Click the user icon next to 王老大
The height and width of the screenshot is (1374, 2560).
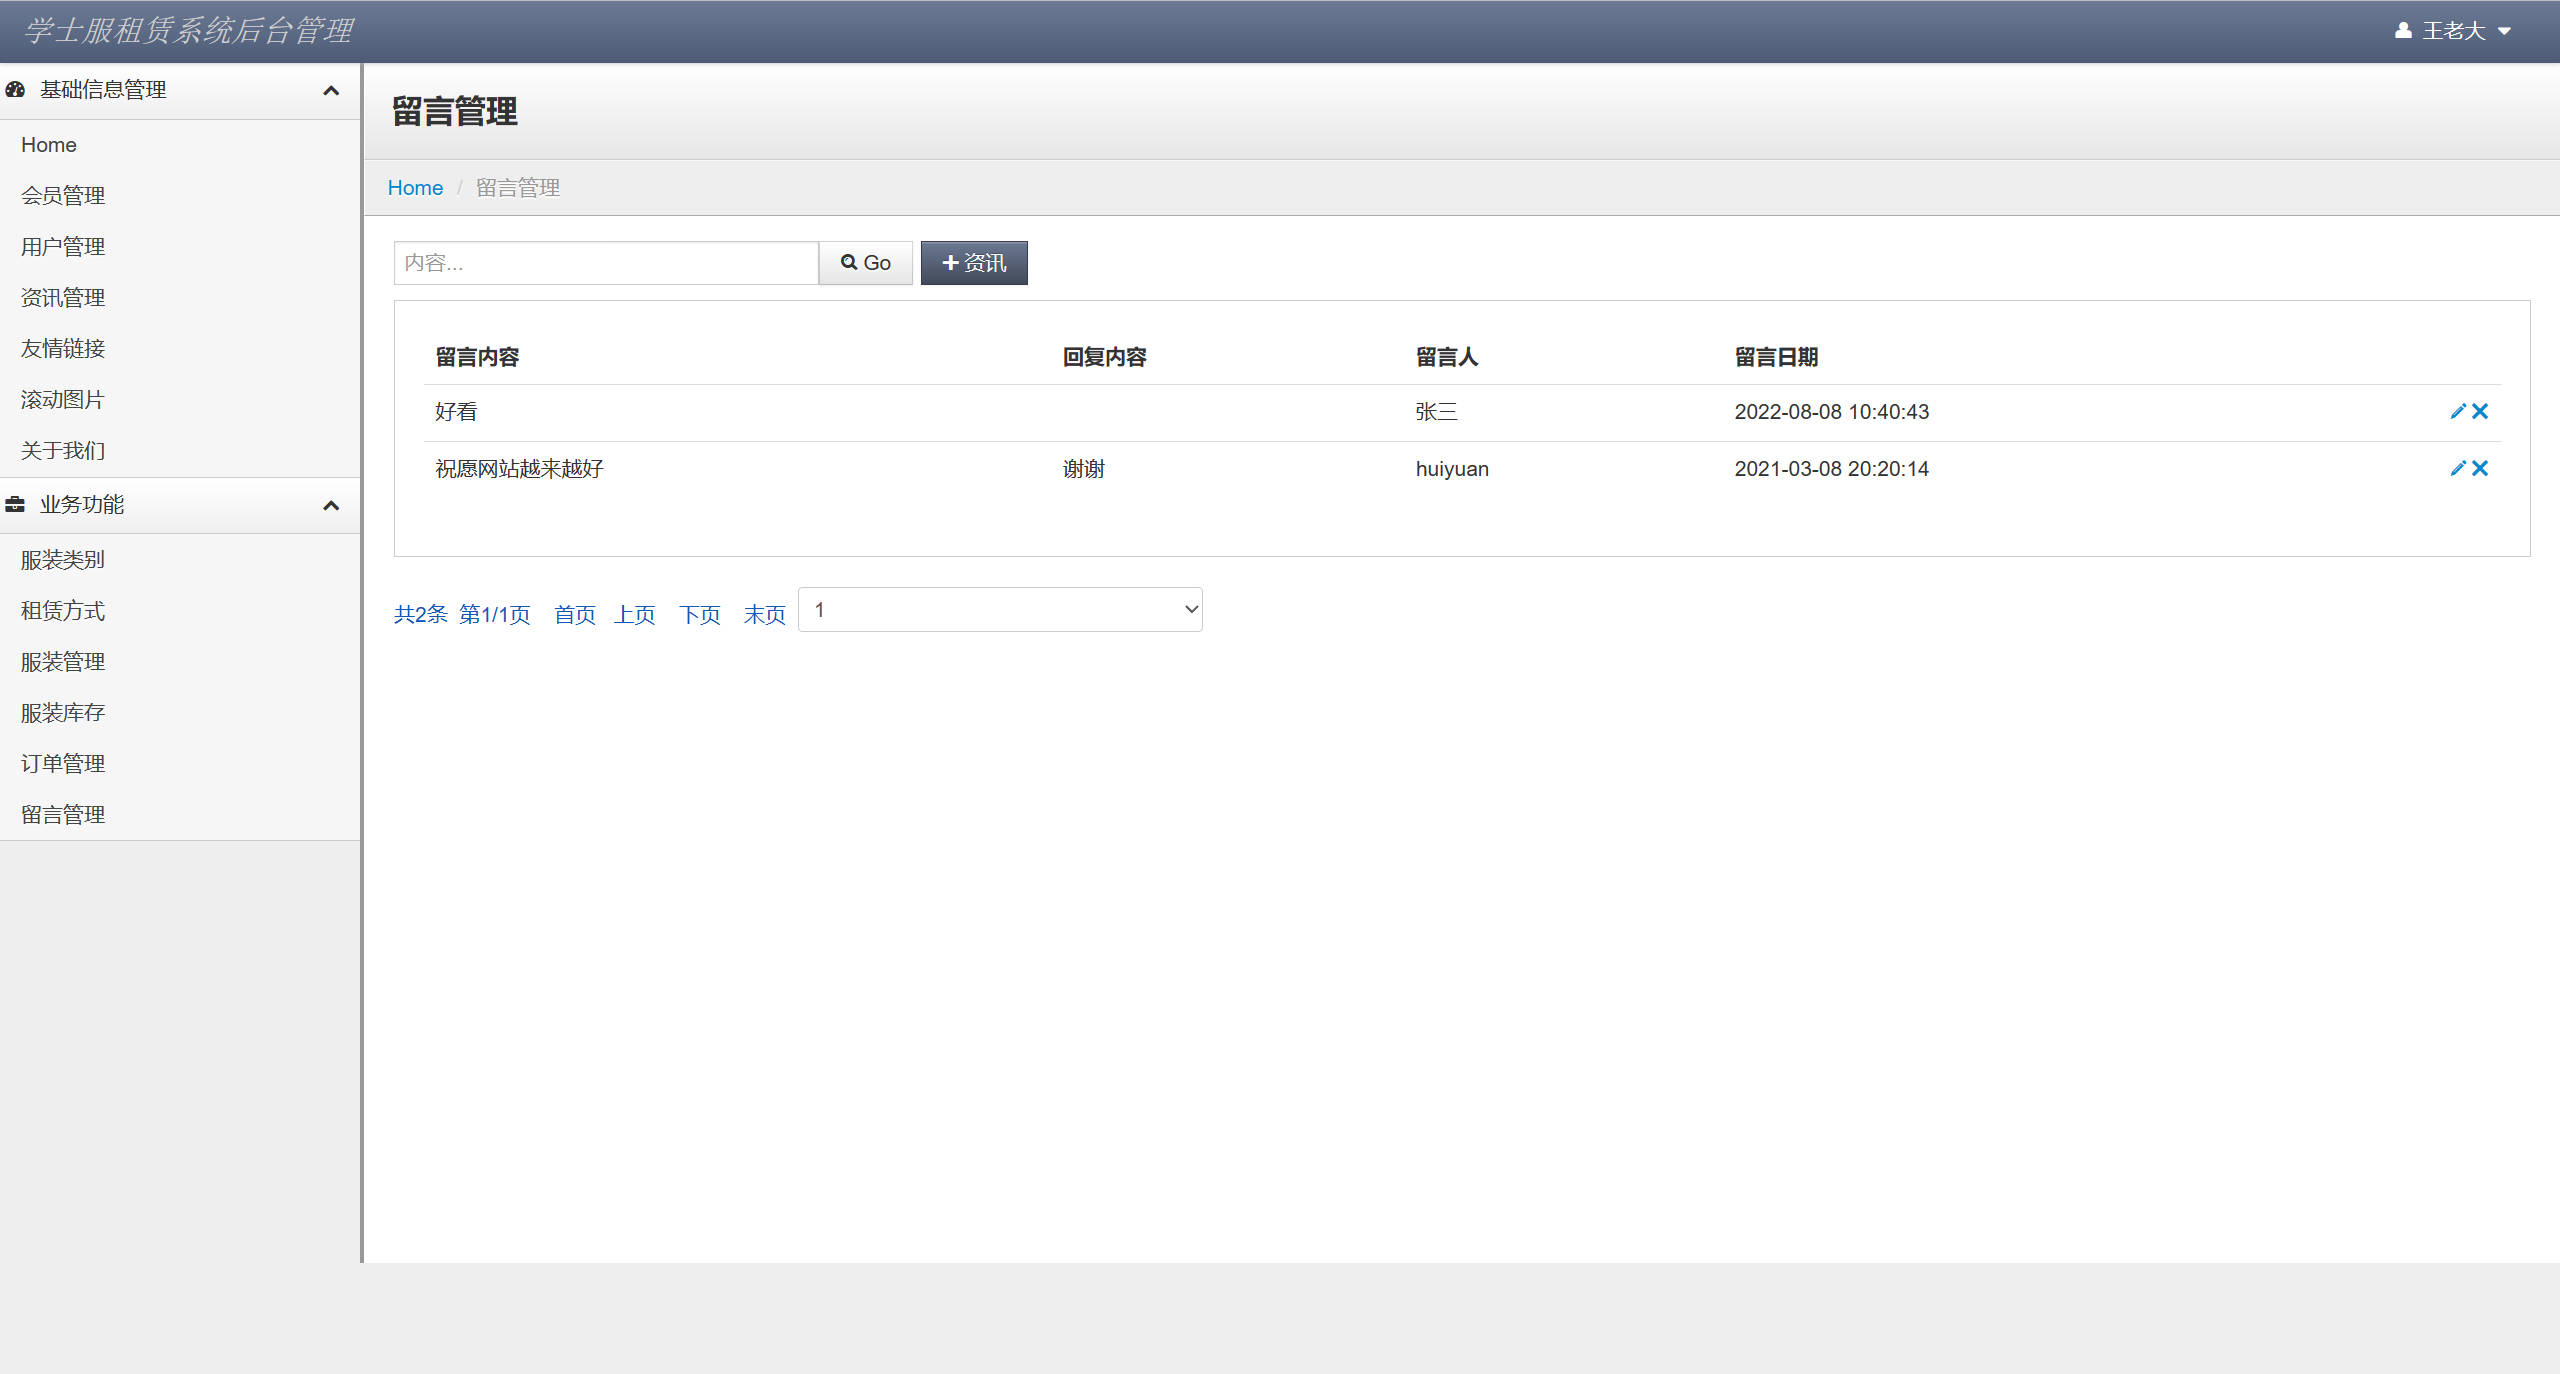coord(2402,31)
